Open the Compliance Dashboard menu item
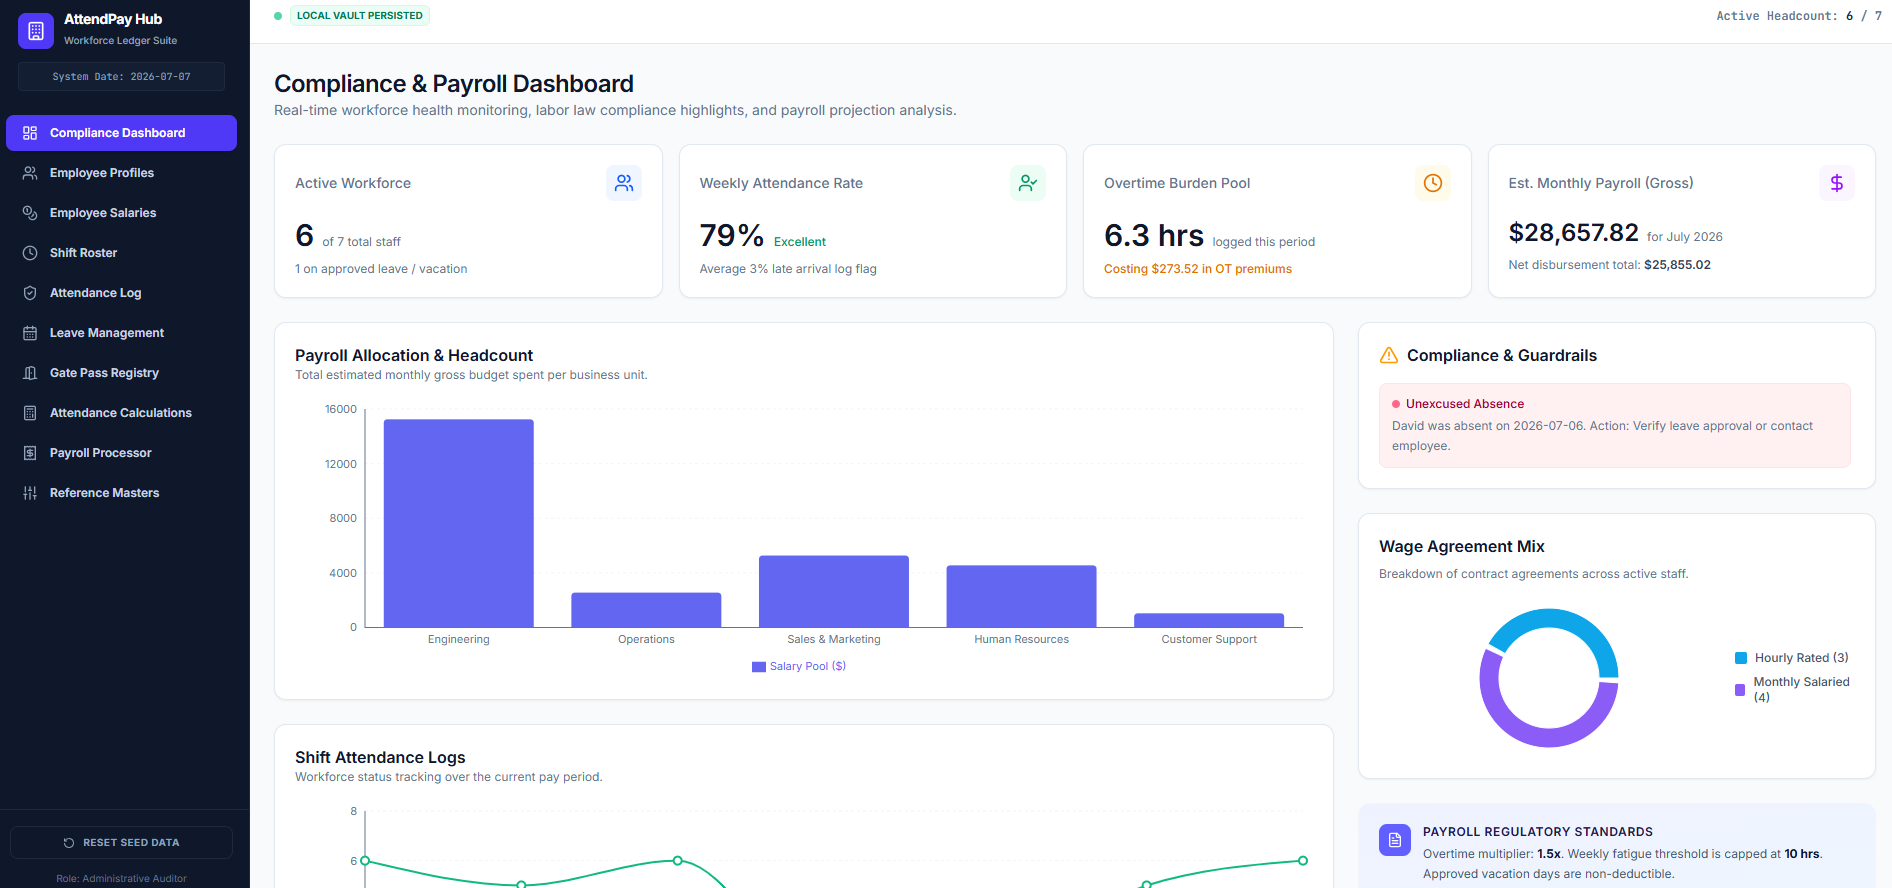This screenshot has height=888, width=1892. coord(121,133)
